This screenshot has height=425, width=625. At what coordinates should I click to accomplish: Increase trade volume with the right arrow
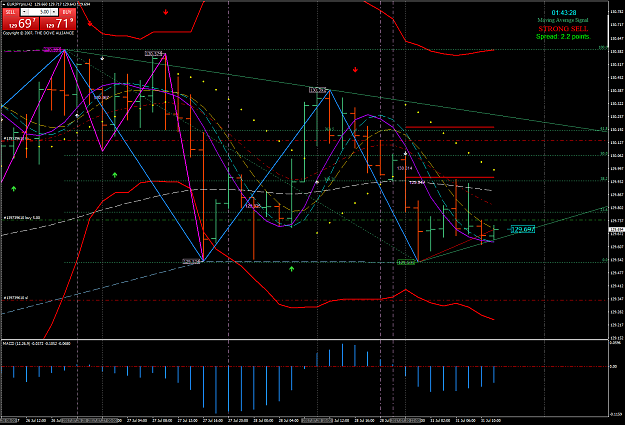54,12
